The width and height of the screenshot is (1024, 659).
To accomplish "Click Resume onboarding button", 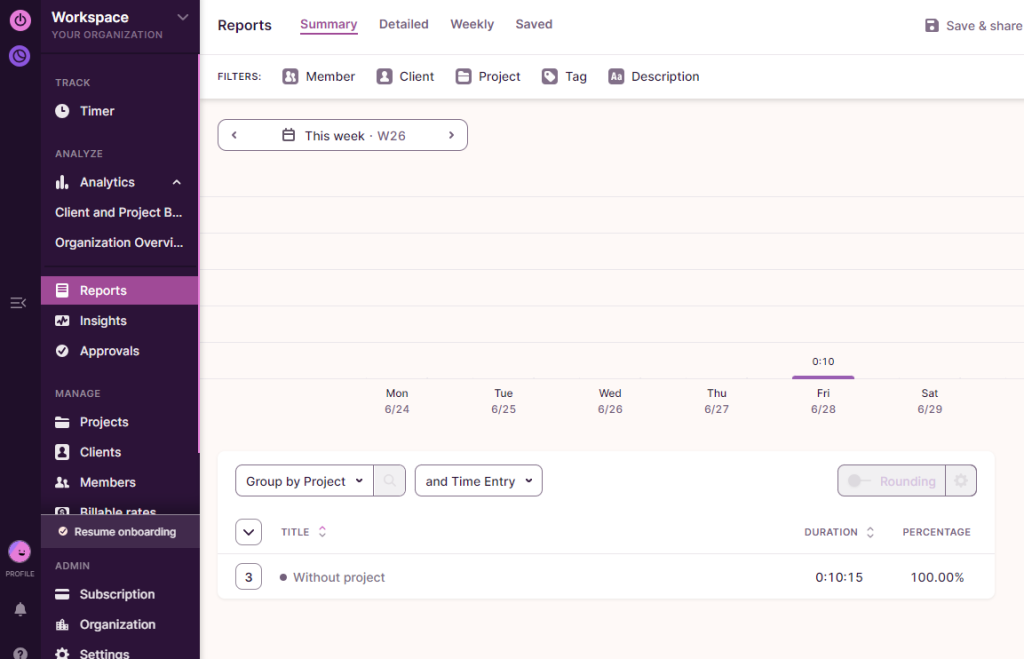I will click(x=120, y=532).
